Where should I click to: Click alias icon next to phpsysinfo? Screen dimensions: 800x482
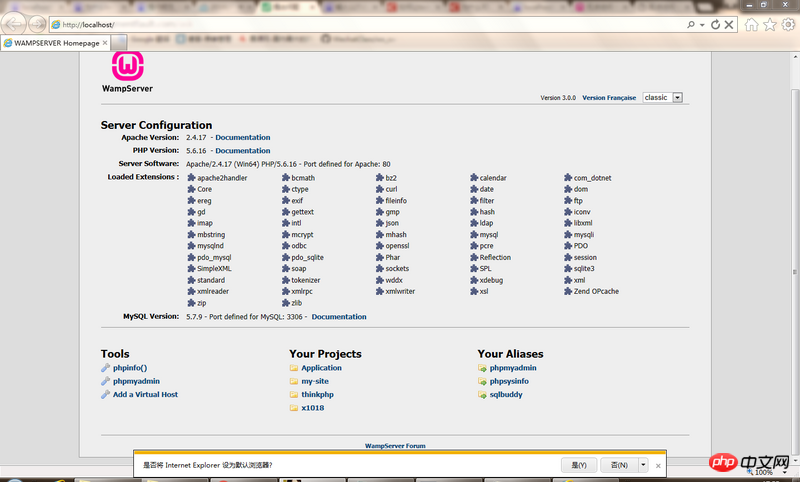pos(482,381)
